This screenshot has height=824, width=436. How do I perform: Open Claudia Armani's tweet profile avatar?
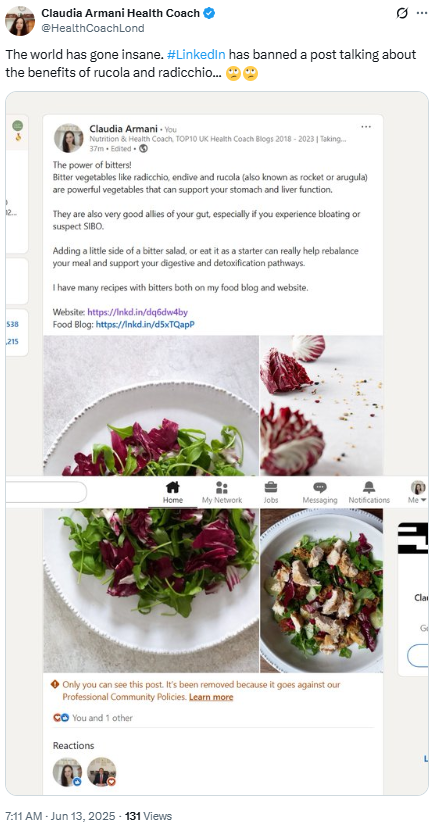click(20, 21)
